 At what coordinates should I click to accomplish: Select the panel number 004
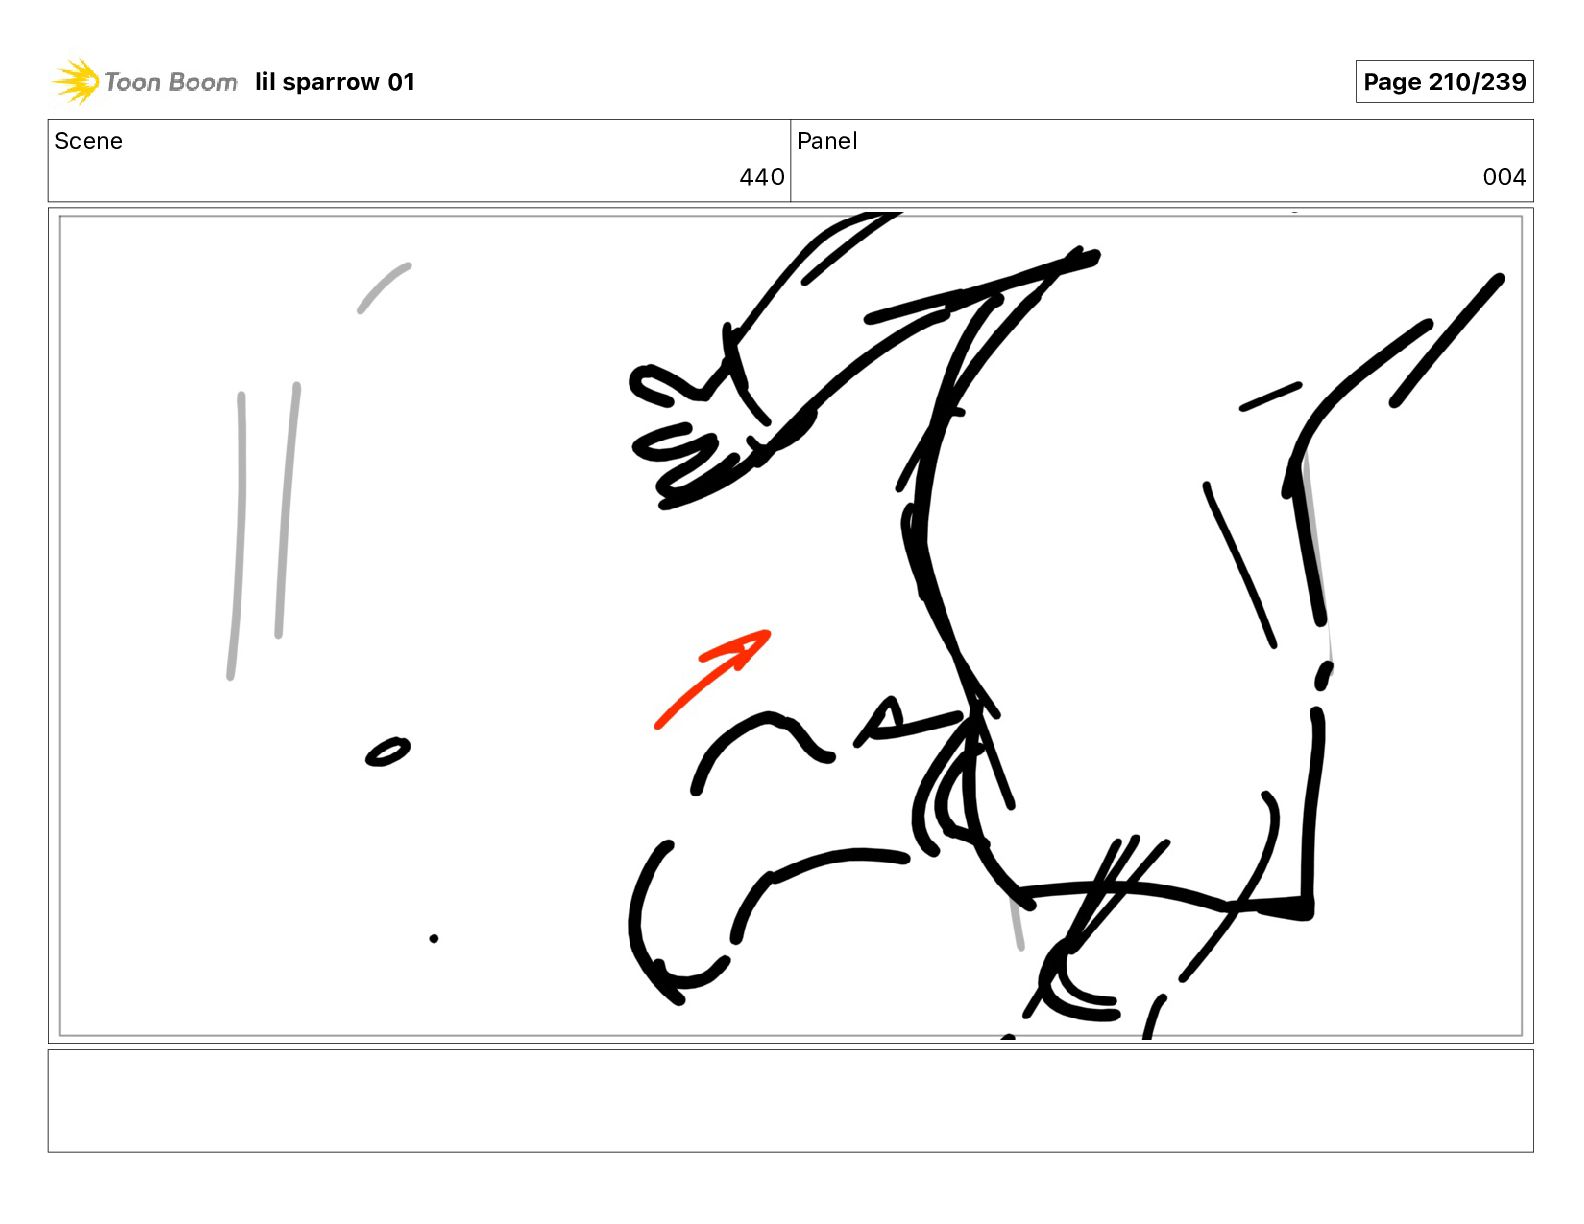pyautogui.click(x=1504, y=177)
